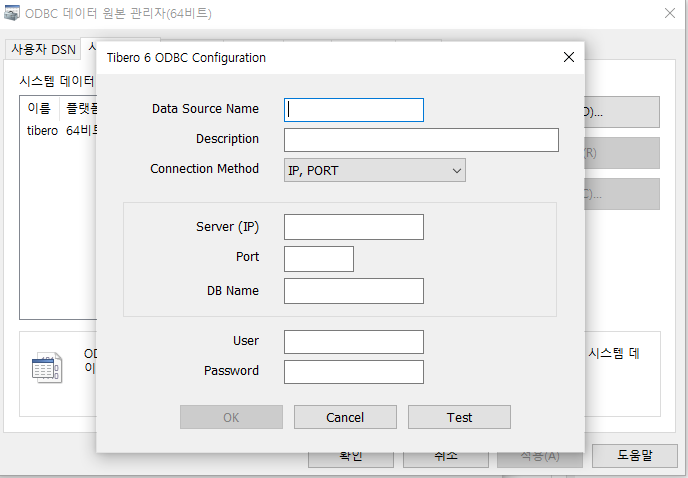The width and height of the screenshot is (688, 478).
Task: Test the ODBC connection
Action: pyautogui.click(x=459, y=417)
